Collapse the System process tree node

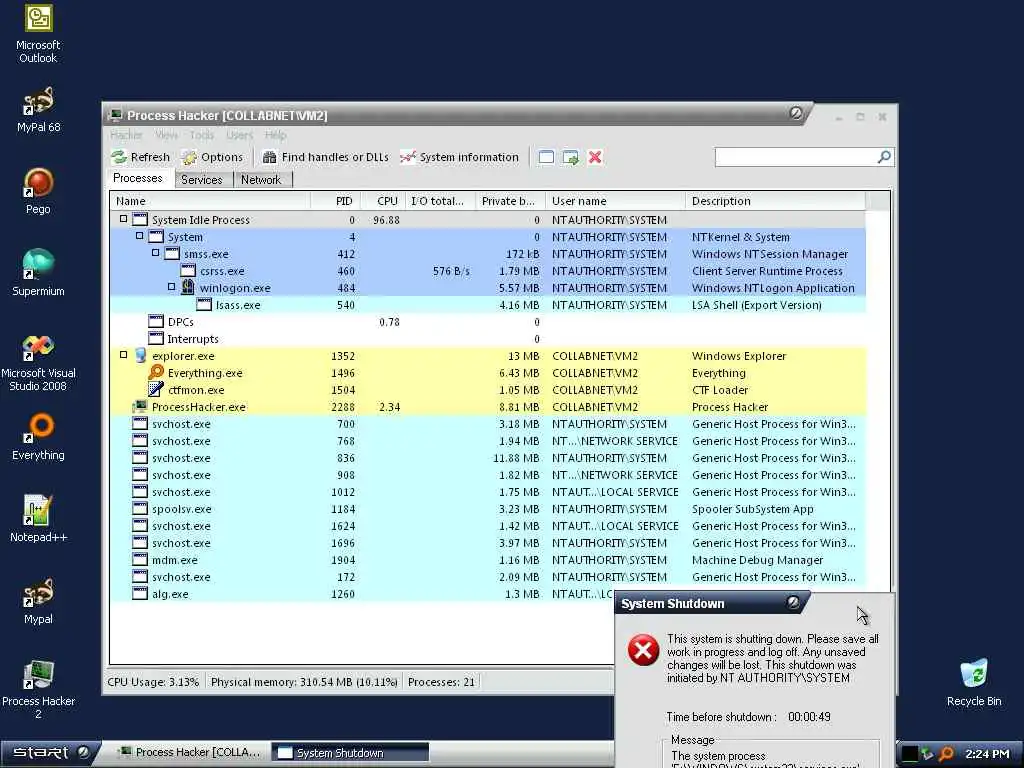pyautogui.click(x=139, y=236)
